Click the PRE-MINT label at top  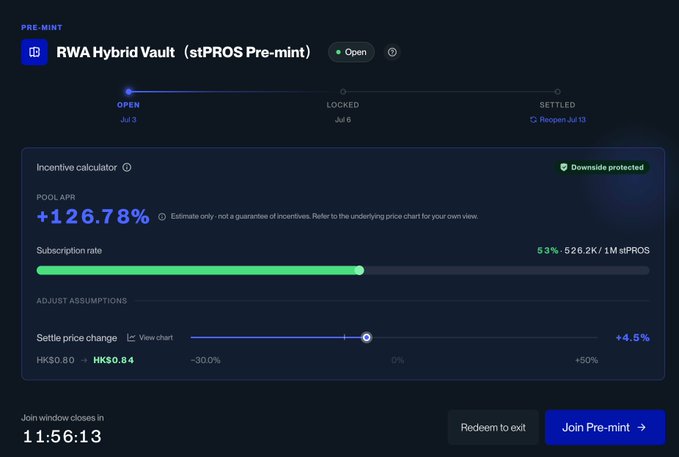42,27
